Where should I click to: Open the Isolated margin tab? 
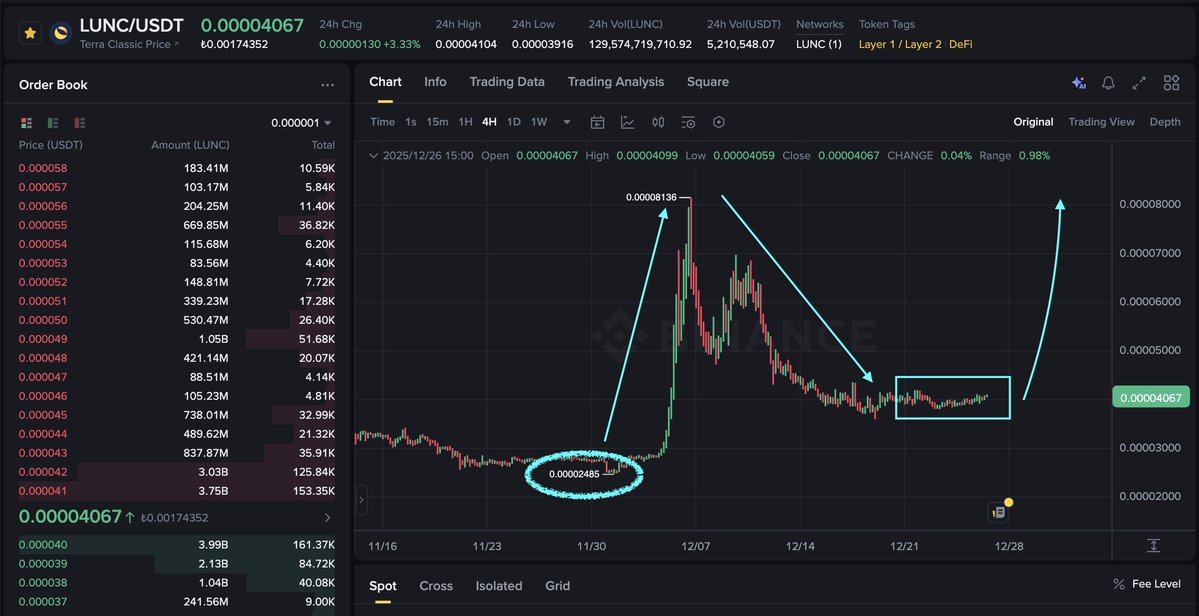point(499,586)
